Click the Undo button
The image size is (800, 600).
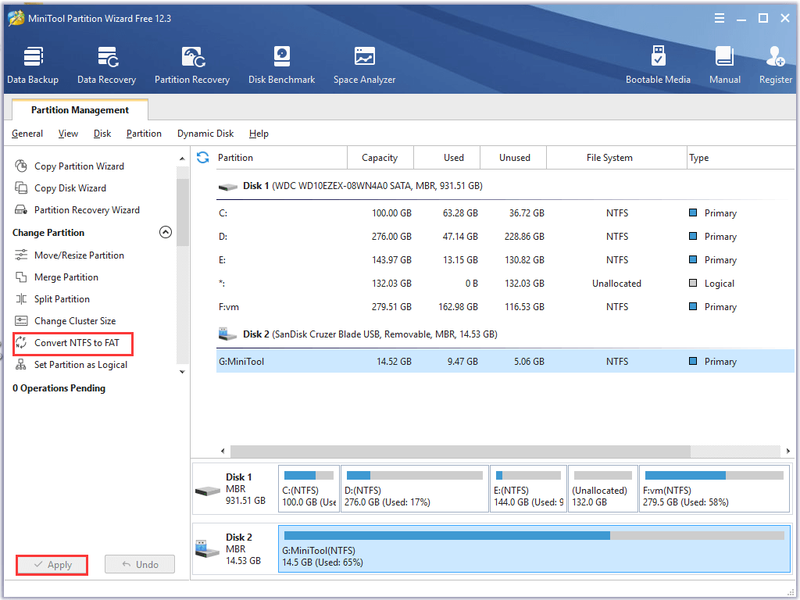(x=140, y=564)
